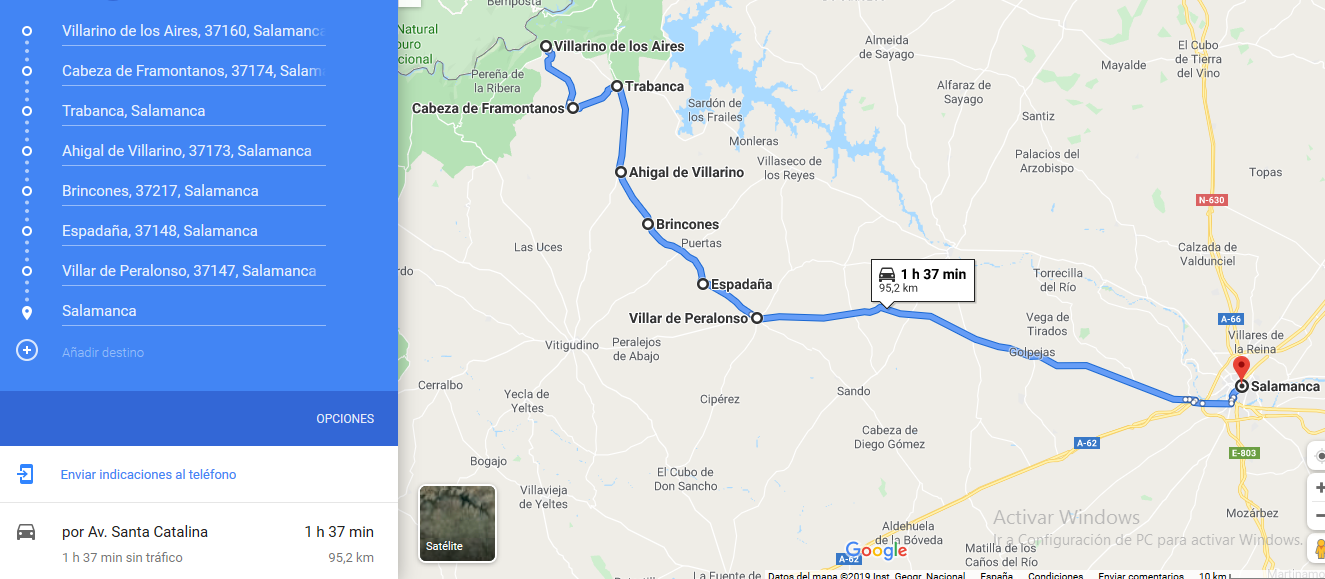
Task: Click the Añadir destino field
Action: [193, 352]
